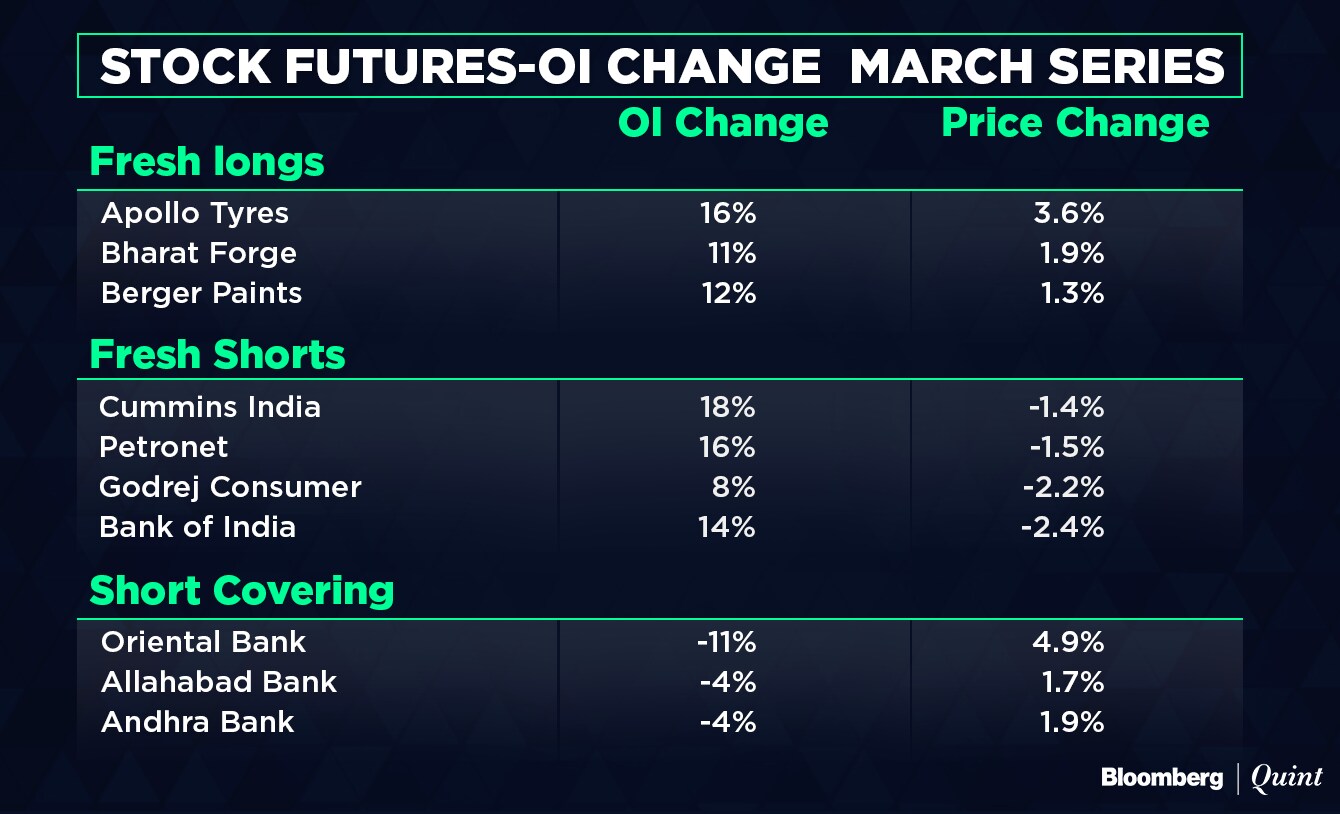Click Cummins India's 18% OI change value
1340x814 pixels.
[x=728, y=407]
